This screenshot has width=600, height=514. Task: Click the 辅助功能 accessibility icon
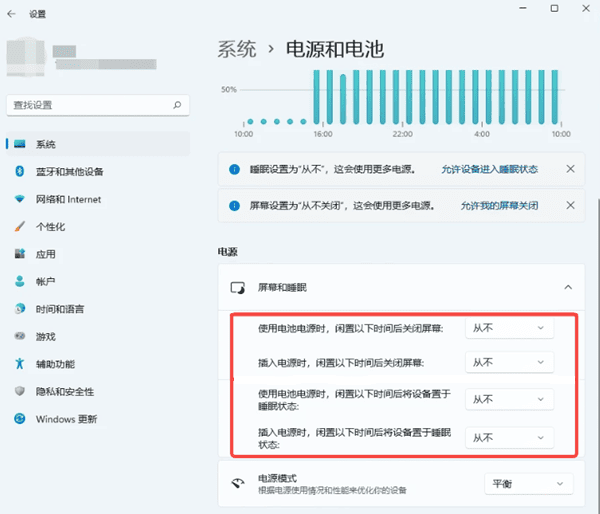(x=20, y=363)
